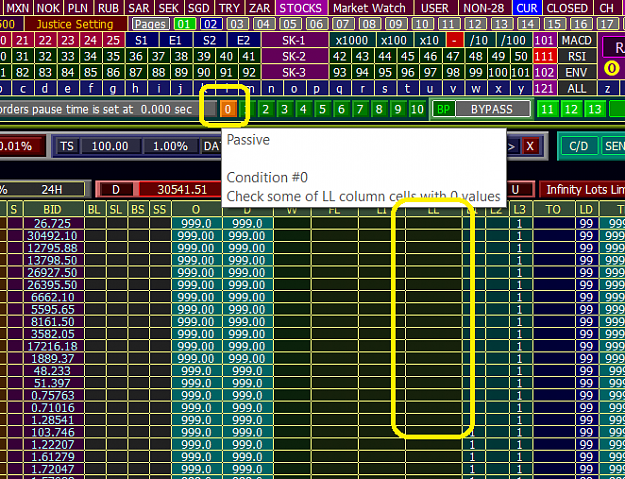Toggle the green BP indicator
This screenshot has width=625, height=479.
[x=444, y=109]
